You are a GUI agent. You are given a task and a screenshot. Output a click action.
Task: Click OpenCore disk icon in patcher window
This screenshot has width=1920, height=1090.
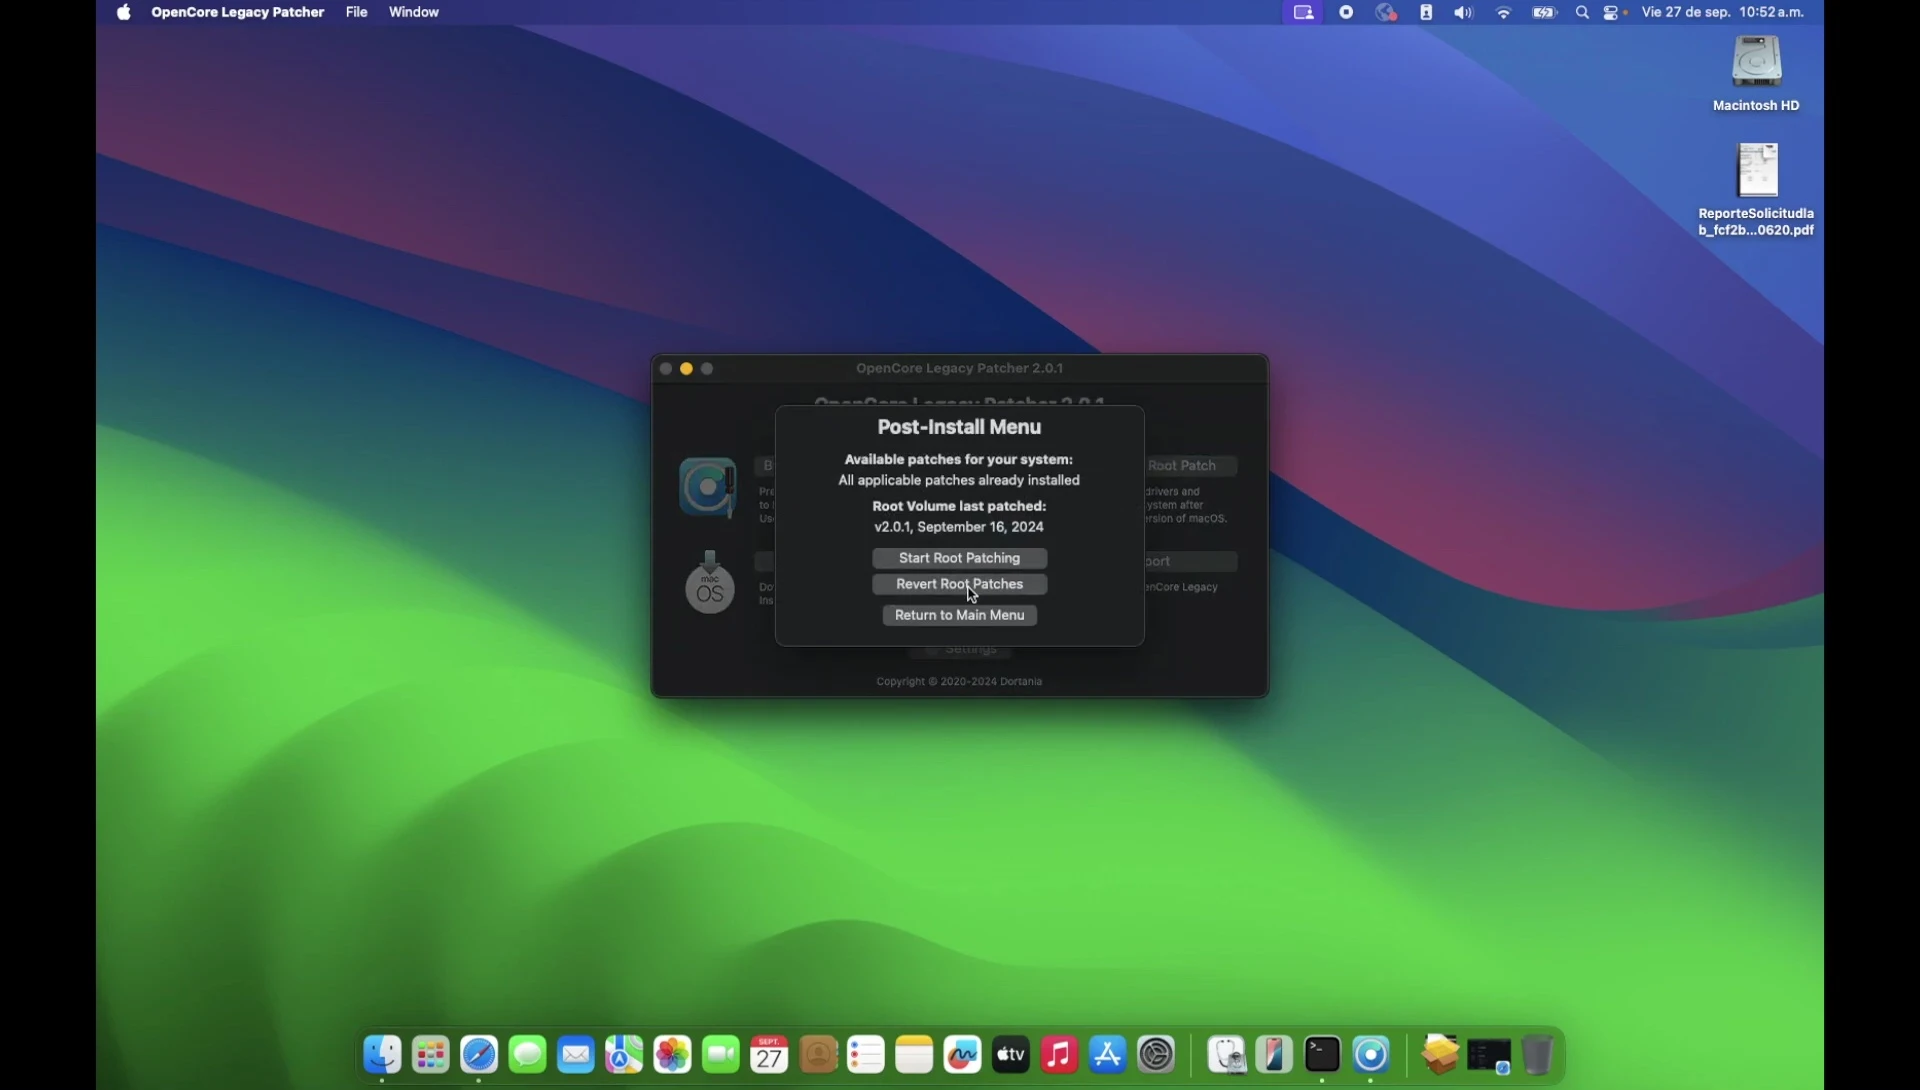click(708, 487)
